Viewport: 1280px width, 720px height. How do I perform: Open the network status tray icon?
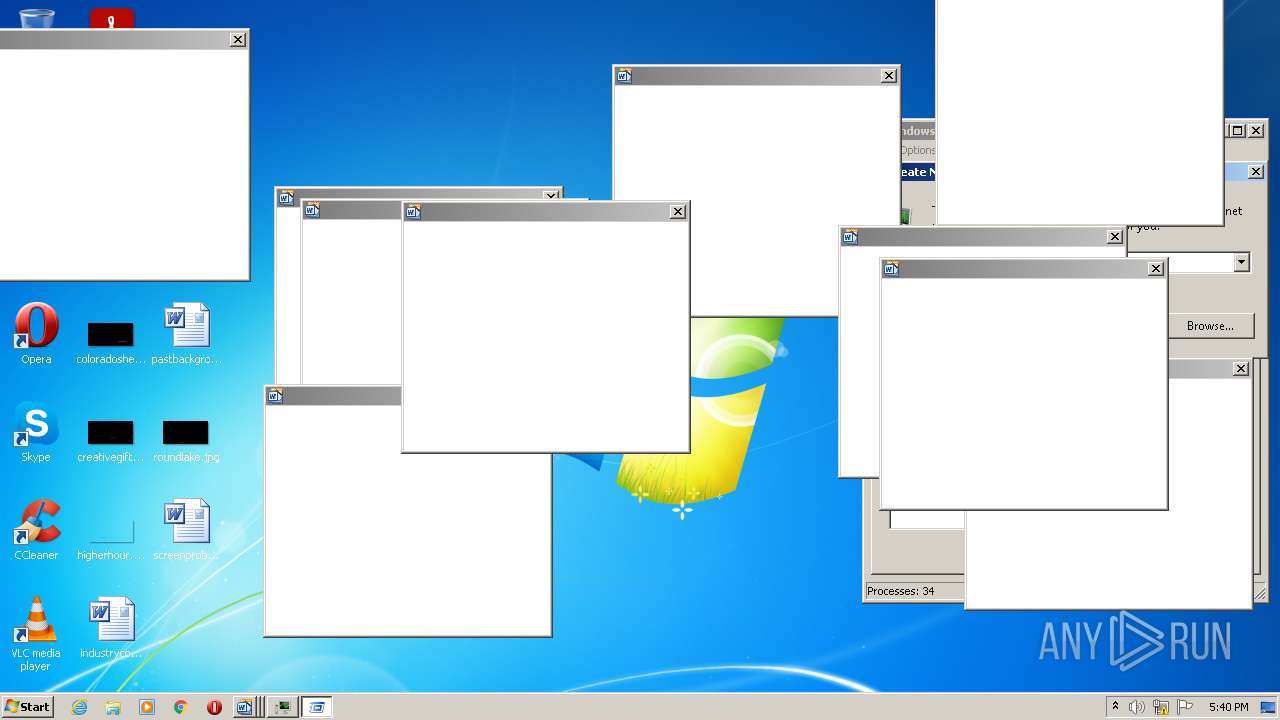(1161, 707)
